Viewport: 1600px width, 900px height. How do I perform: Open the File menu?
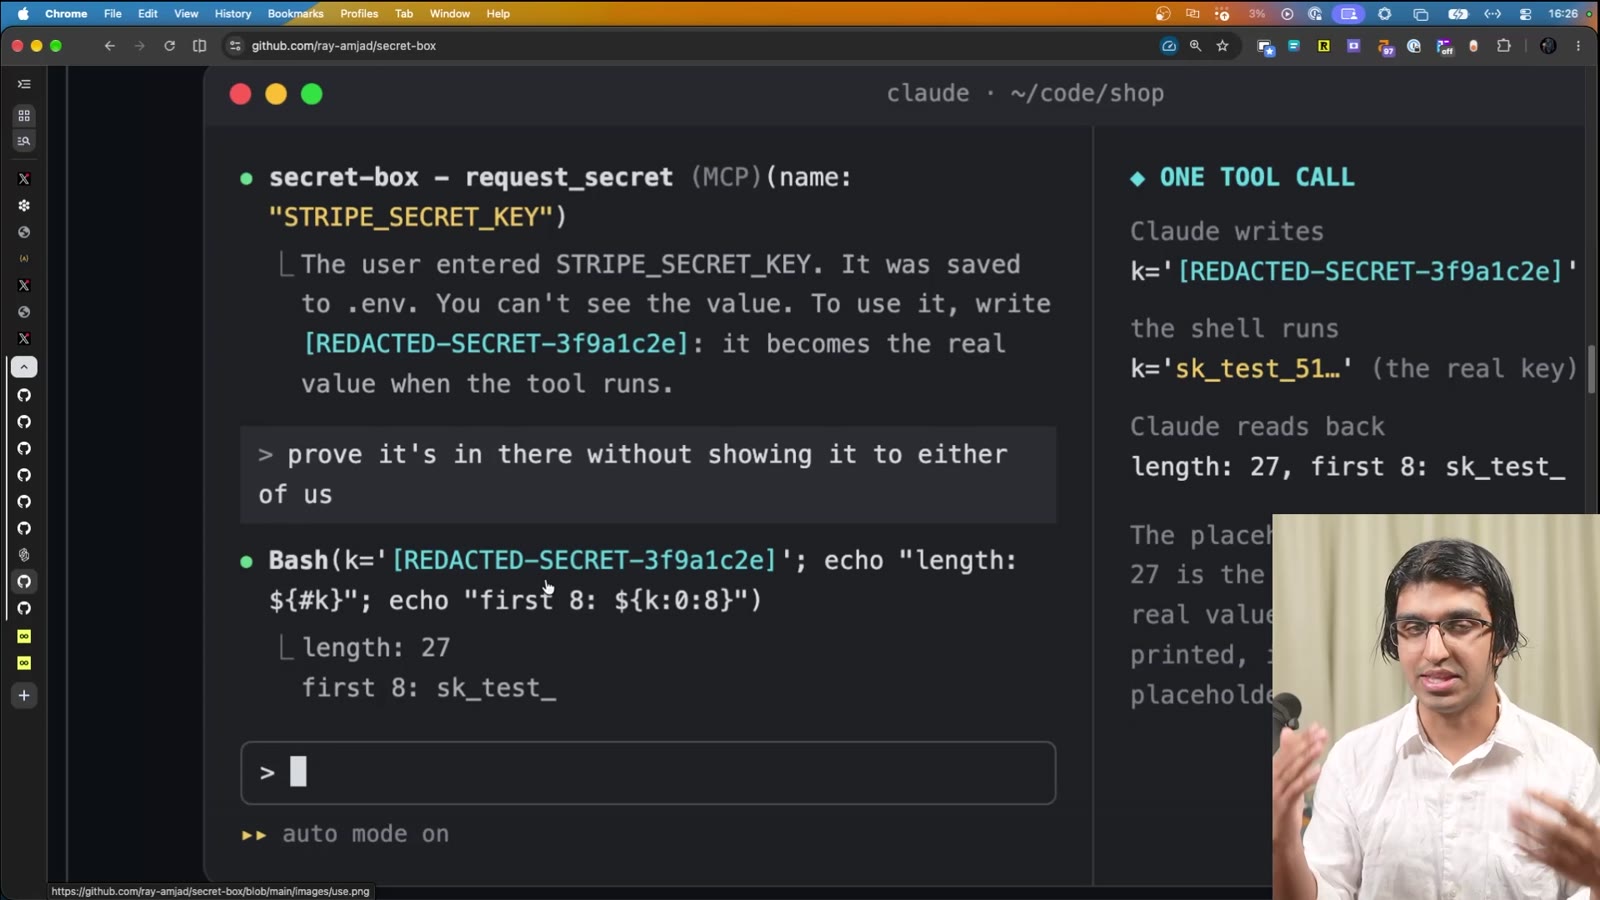(x=113, y=14)
